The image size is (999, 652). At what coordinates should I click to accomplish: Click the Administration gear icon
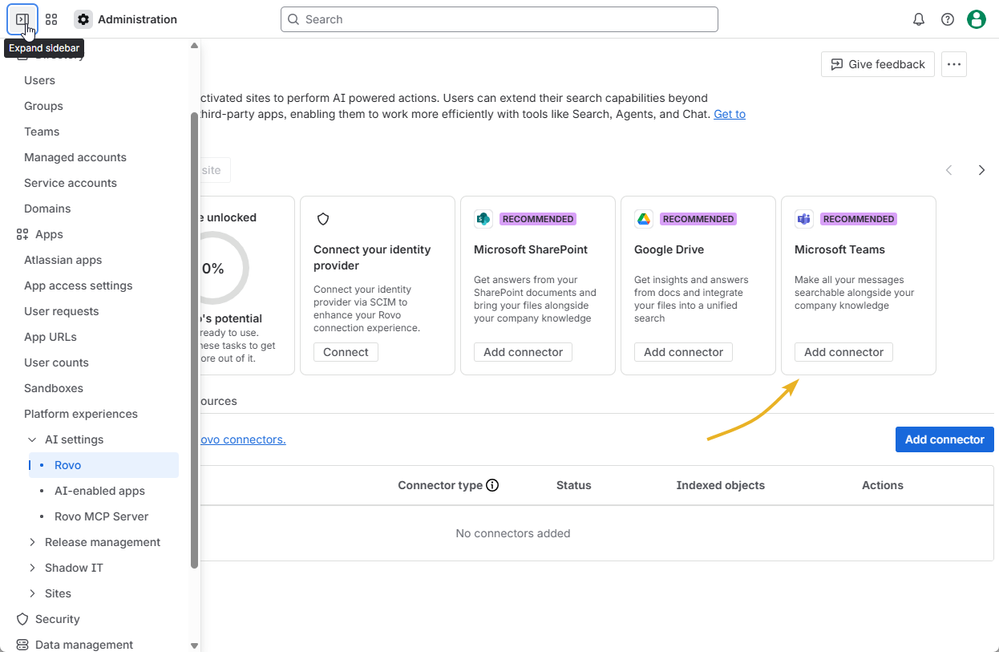[83, 19]
